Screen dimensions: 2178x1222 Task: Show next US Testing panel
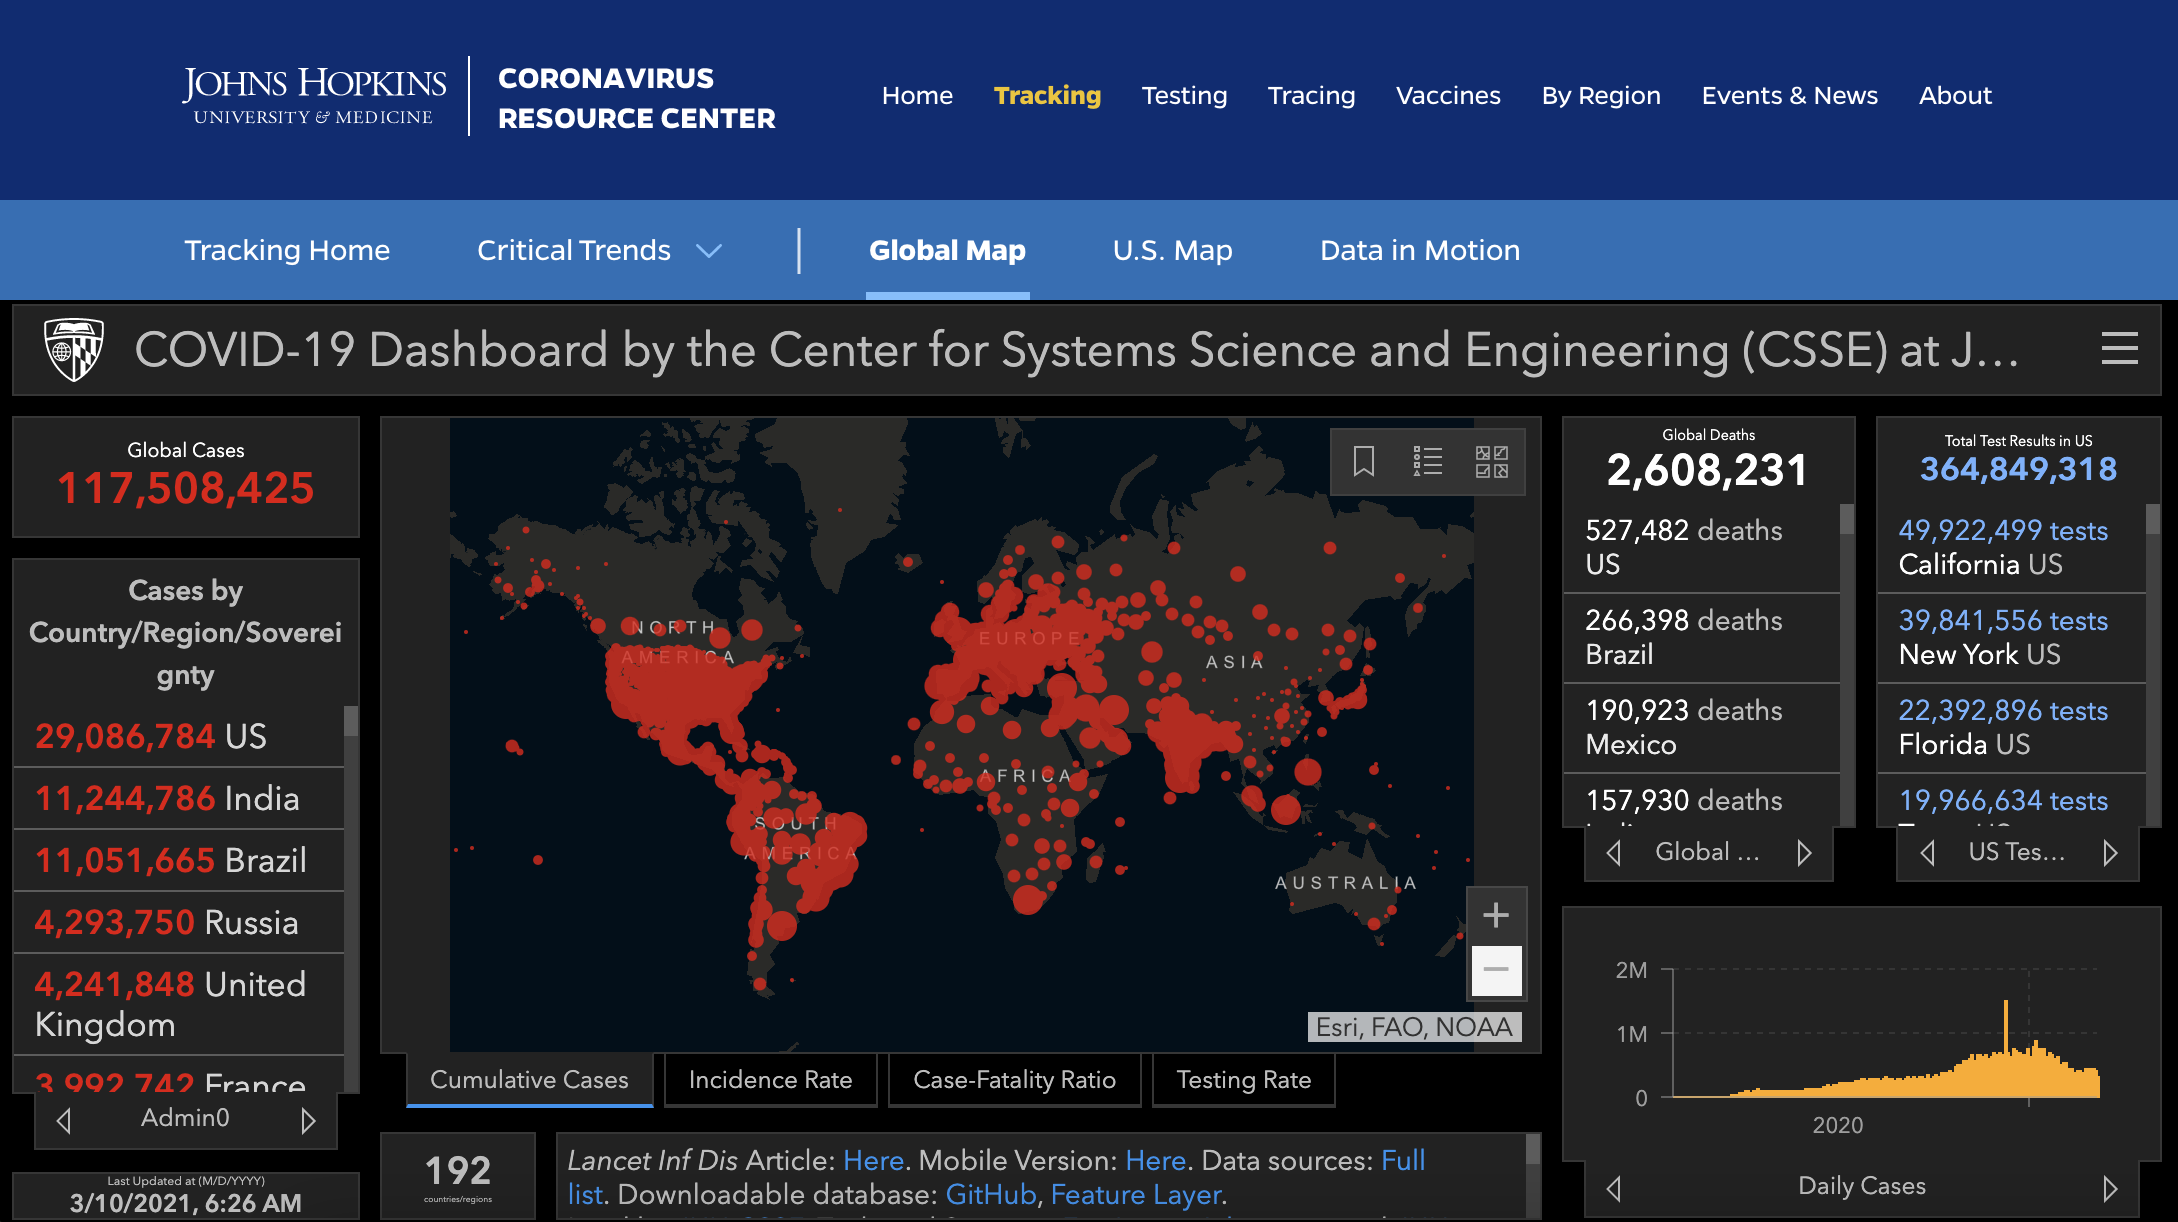click(2110, 853)
